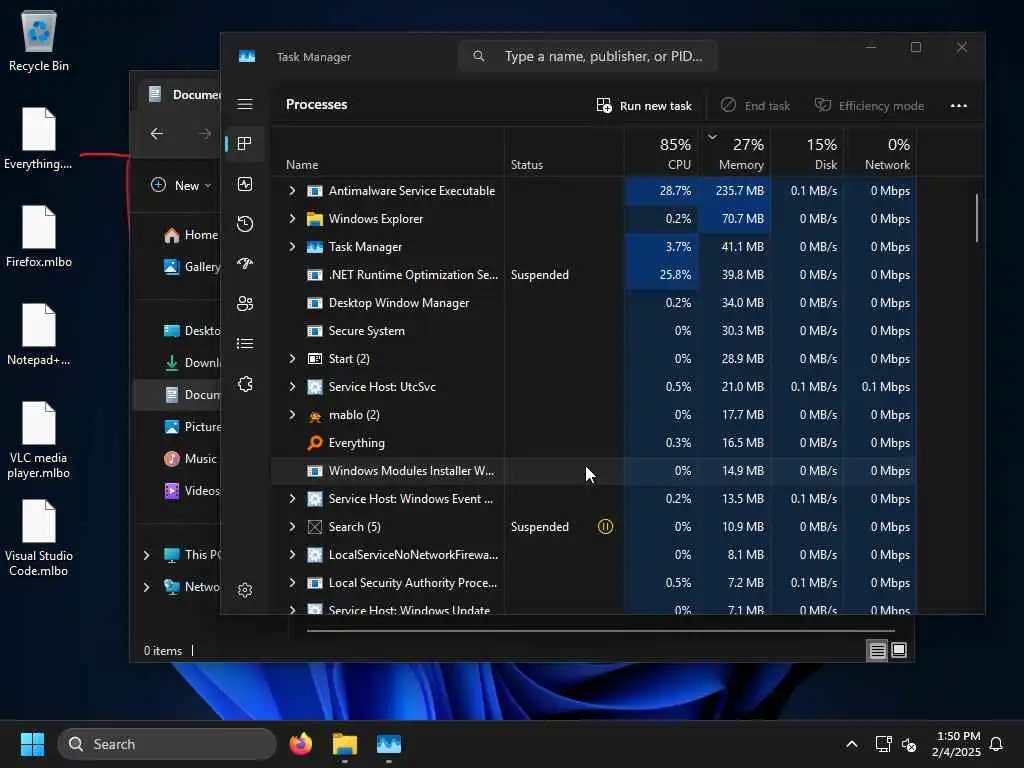Open the App history page icon
Viewport: 1024px width, 768px height.
(245, 224)
